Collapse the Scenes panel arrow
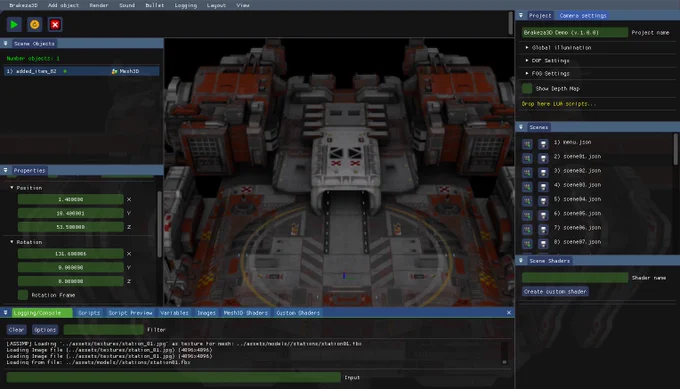The image size is (680, 389). click(x=521, y=127)
